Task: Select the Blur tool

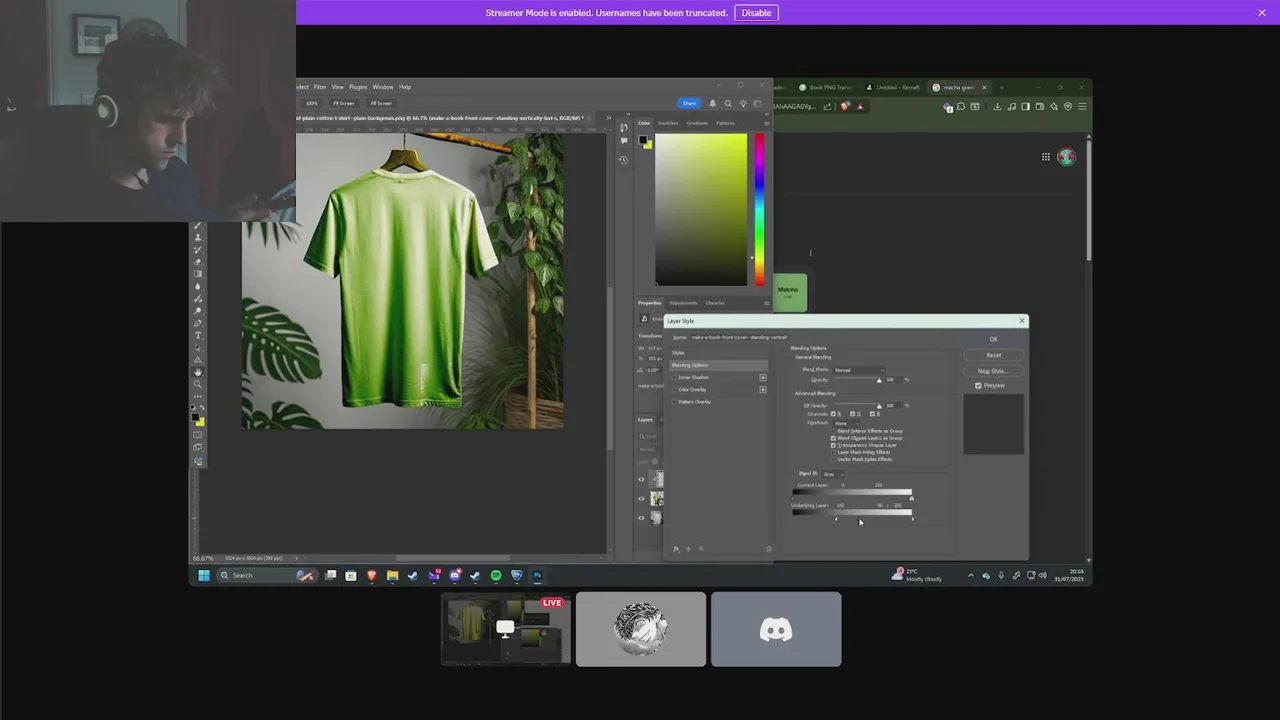Action: point(198,287)
